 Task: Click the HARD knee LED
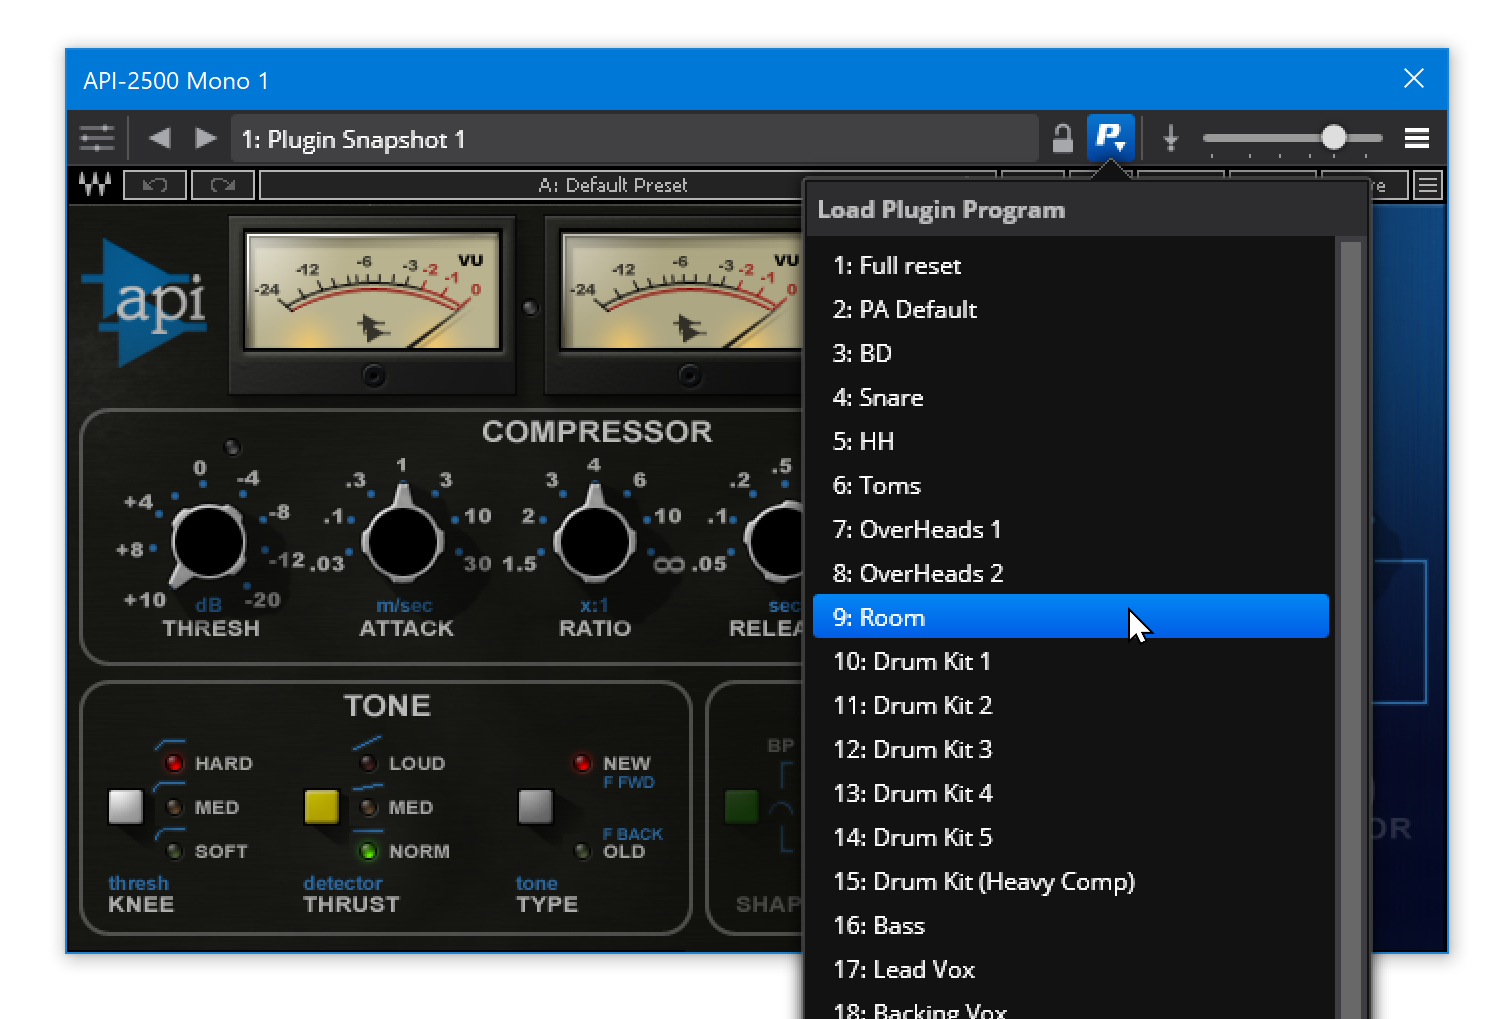(x=174, y=763)
